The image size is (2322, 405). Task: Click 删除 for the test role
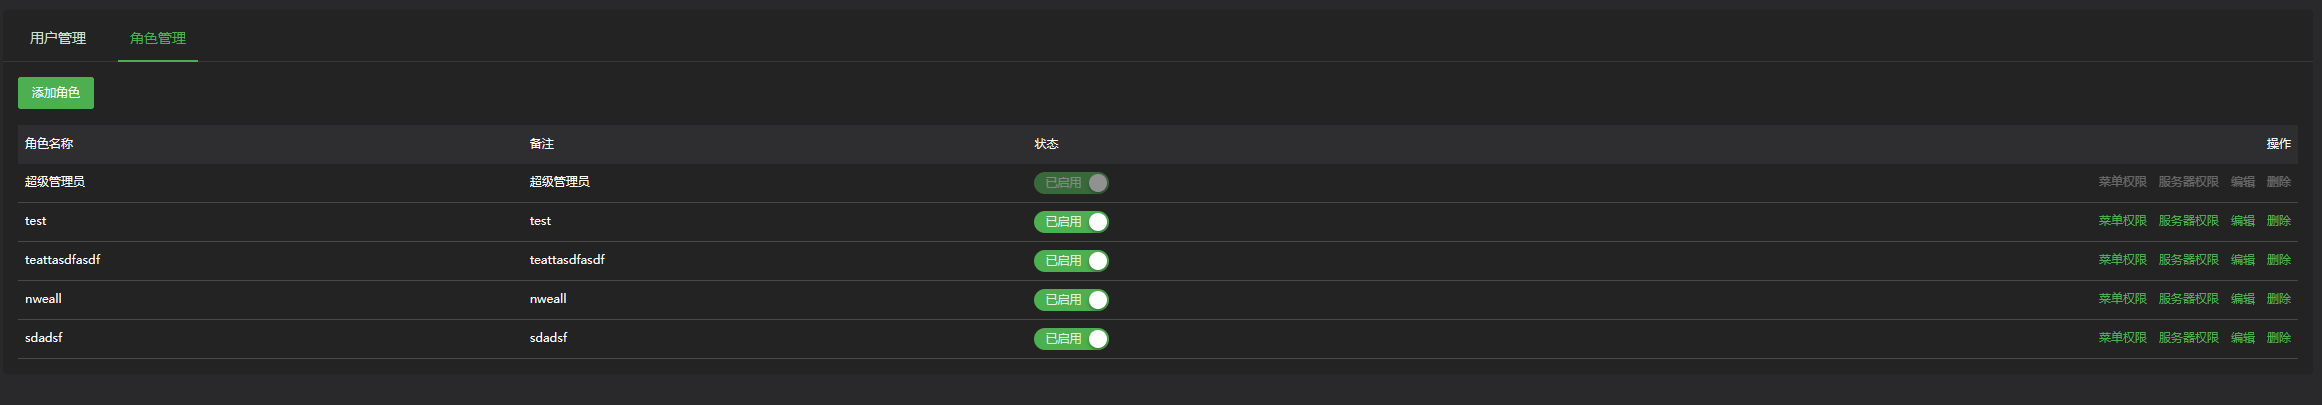pyautogui.click(x=2278, y=221)
